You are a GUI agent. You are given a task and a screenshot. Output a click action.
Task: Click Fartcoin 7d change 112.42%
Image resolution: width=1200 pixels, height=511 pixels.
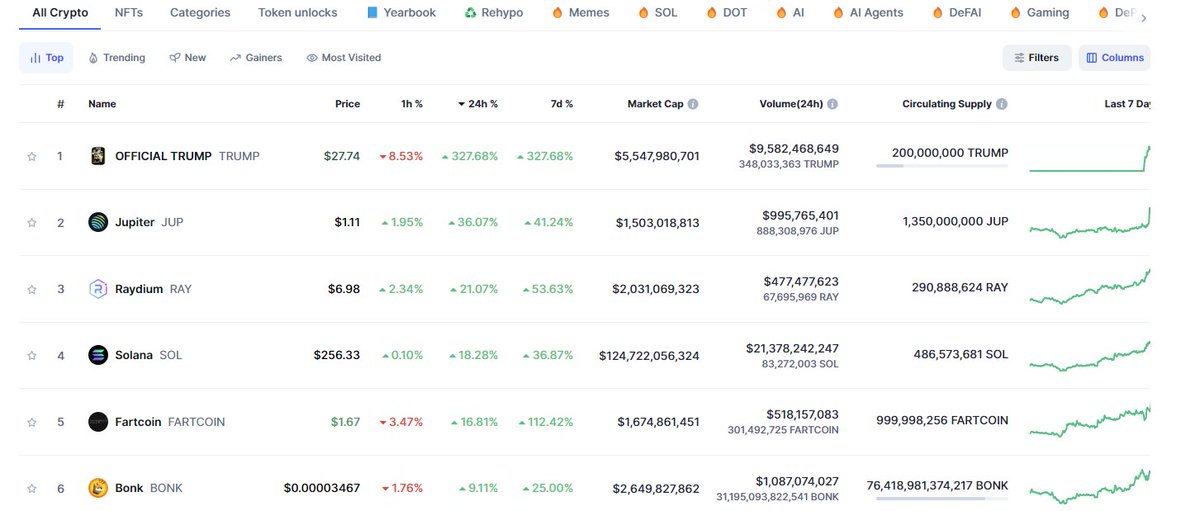tap(546, 422)
